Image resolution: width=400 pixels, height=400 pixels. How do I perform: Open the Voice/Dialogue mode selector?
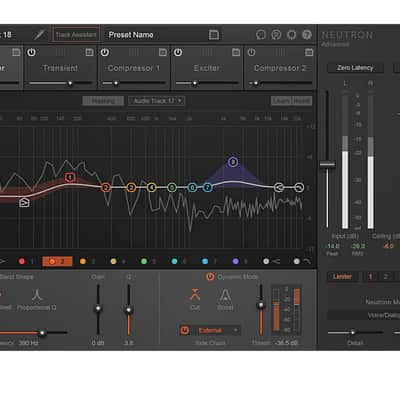(x=364, y=315)
